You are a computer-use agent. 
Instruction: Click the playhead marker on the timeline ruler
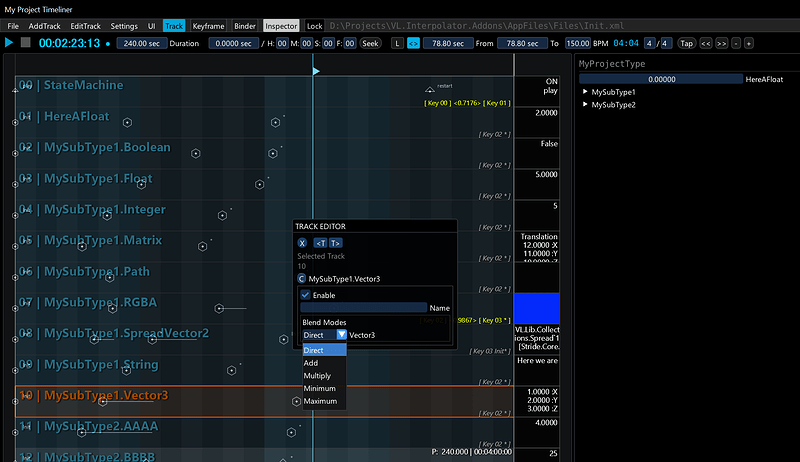(316, 71)
